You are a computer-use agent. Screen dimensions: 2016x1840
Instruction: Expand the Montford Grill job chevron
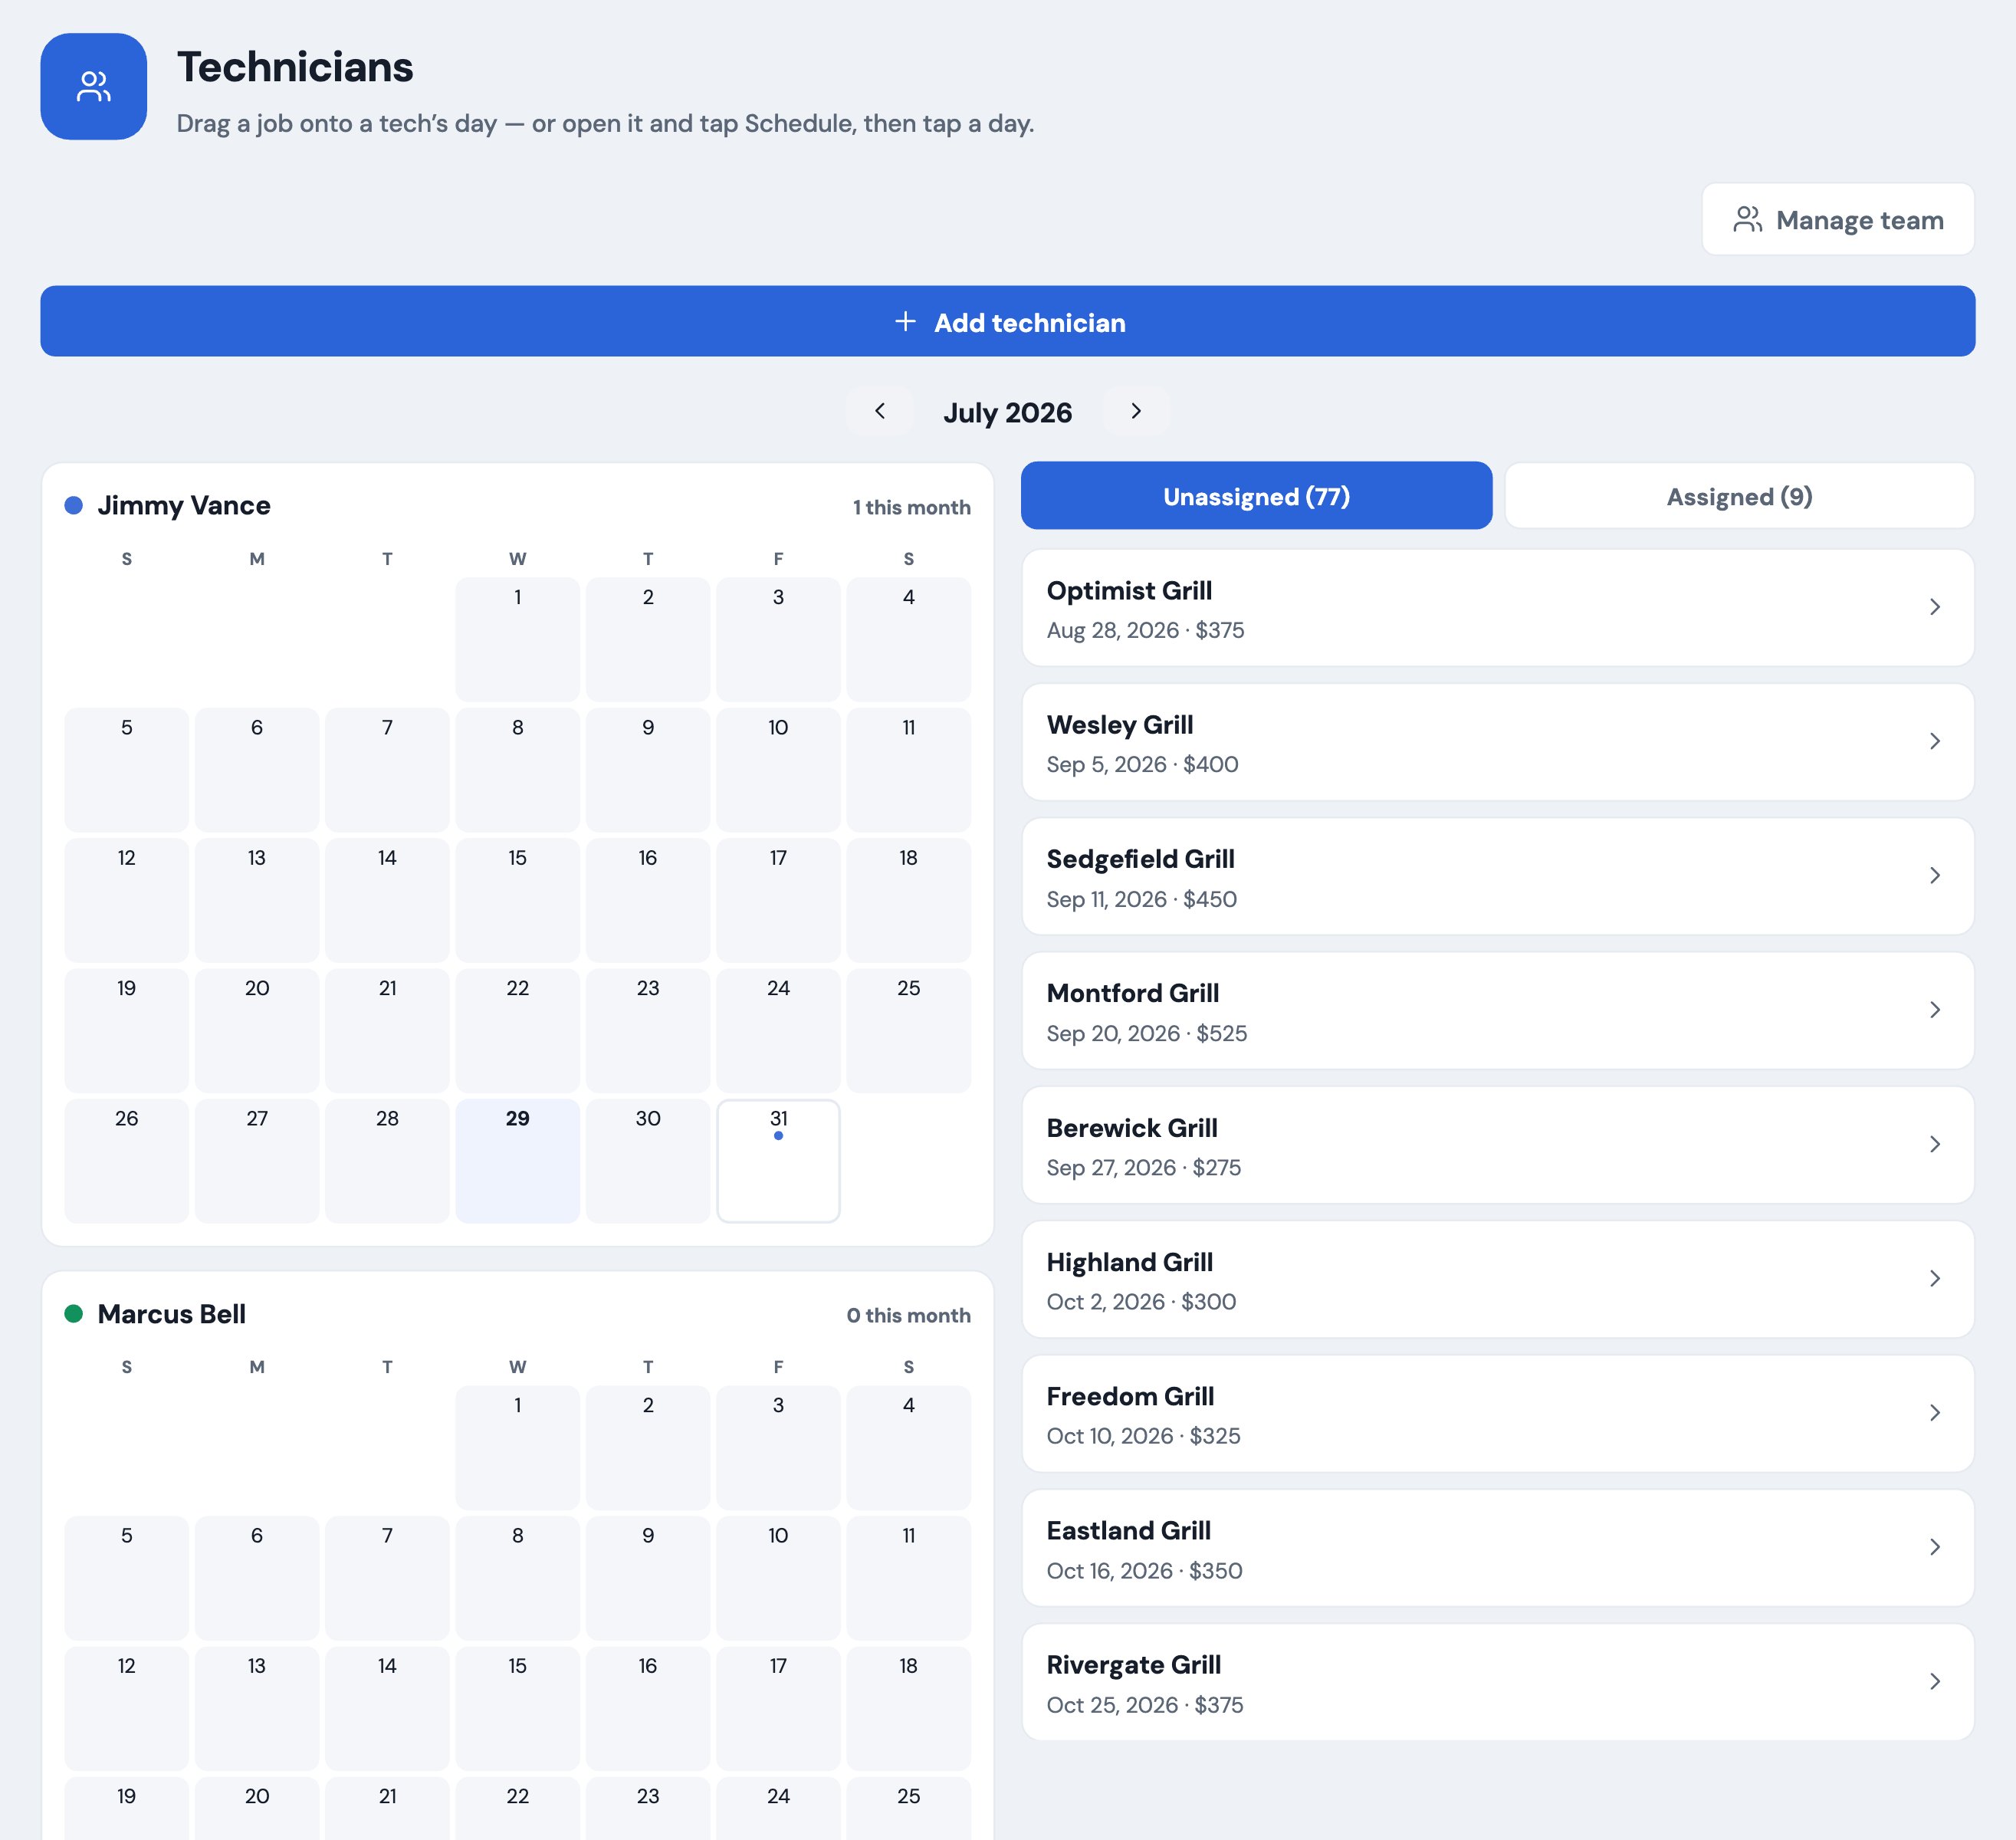point(1935,1010)
